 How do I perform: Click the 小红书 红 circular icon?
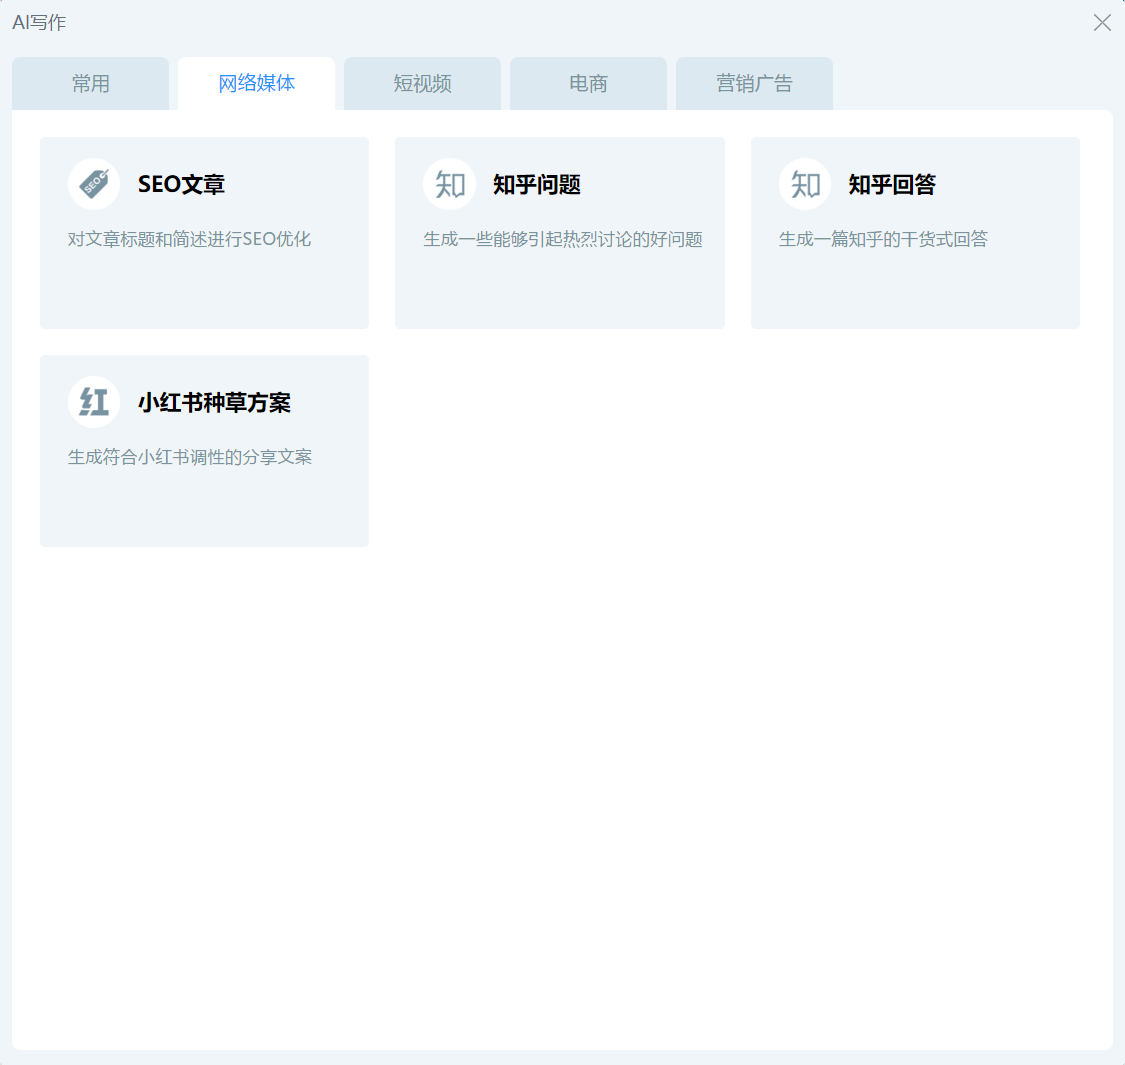coord(94,402)
